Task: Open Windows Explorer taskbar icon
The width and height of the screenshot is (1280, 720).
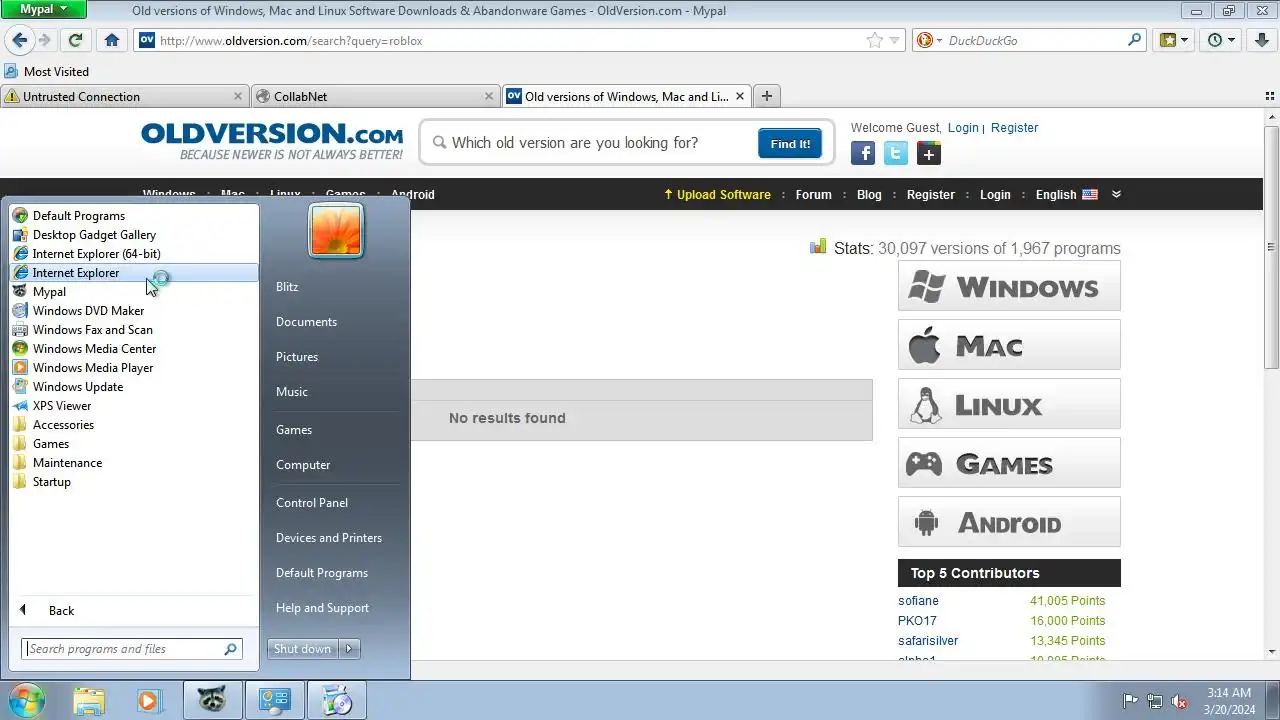Action: [x=89, y=701]
